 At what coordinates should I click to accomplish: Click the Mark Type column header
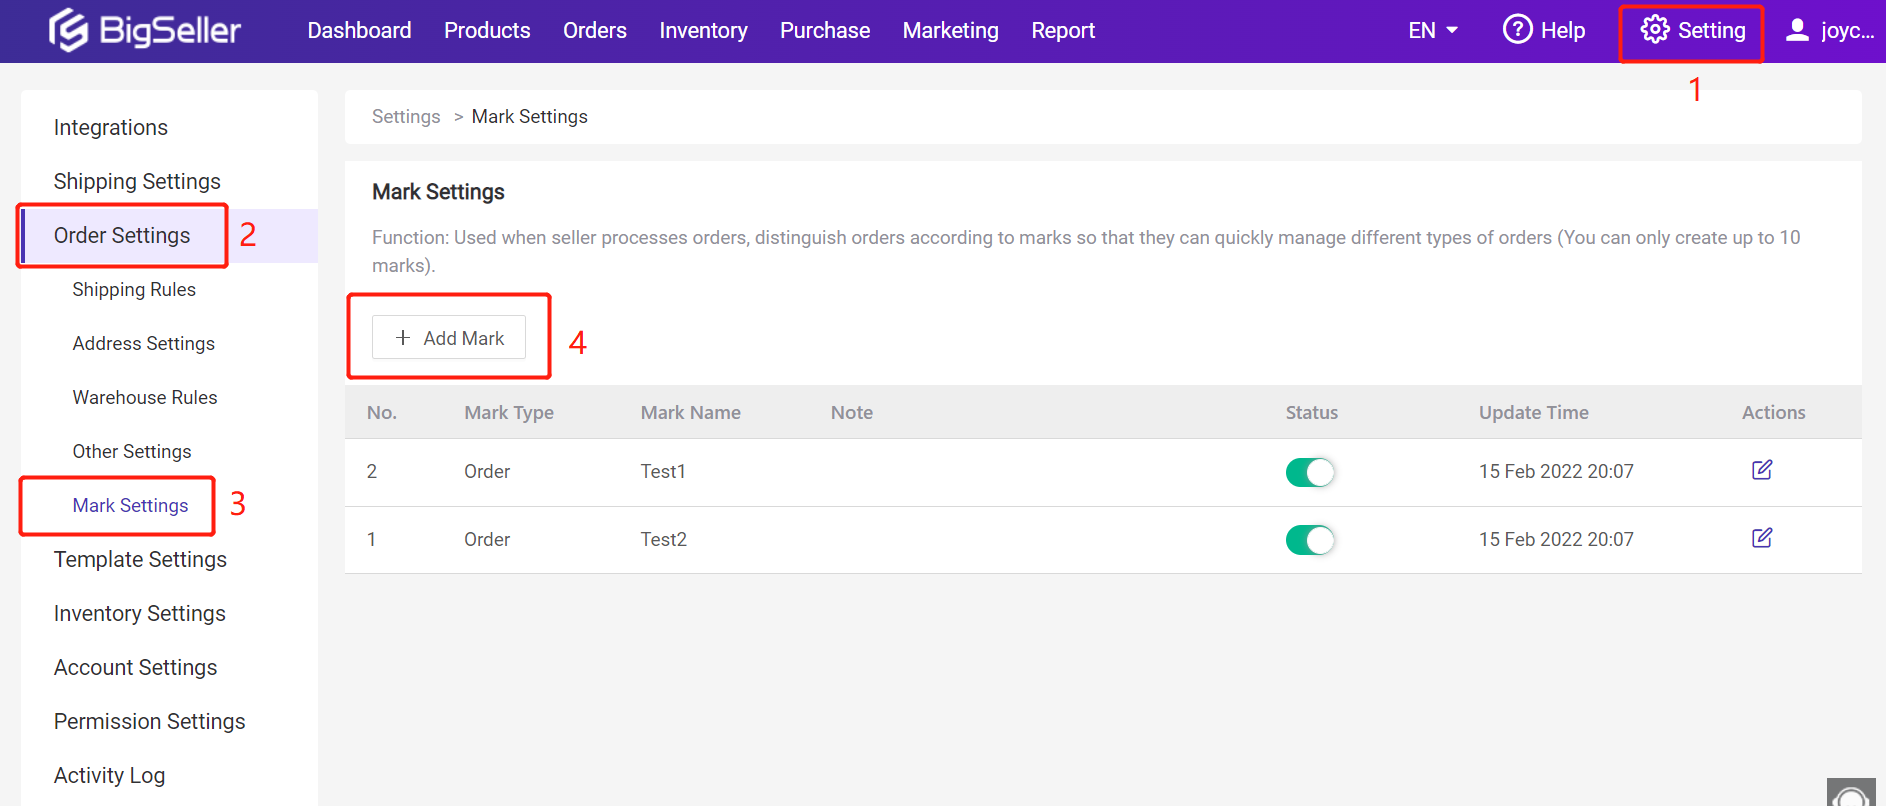click(x=509, y=412)
